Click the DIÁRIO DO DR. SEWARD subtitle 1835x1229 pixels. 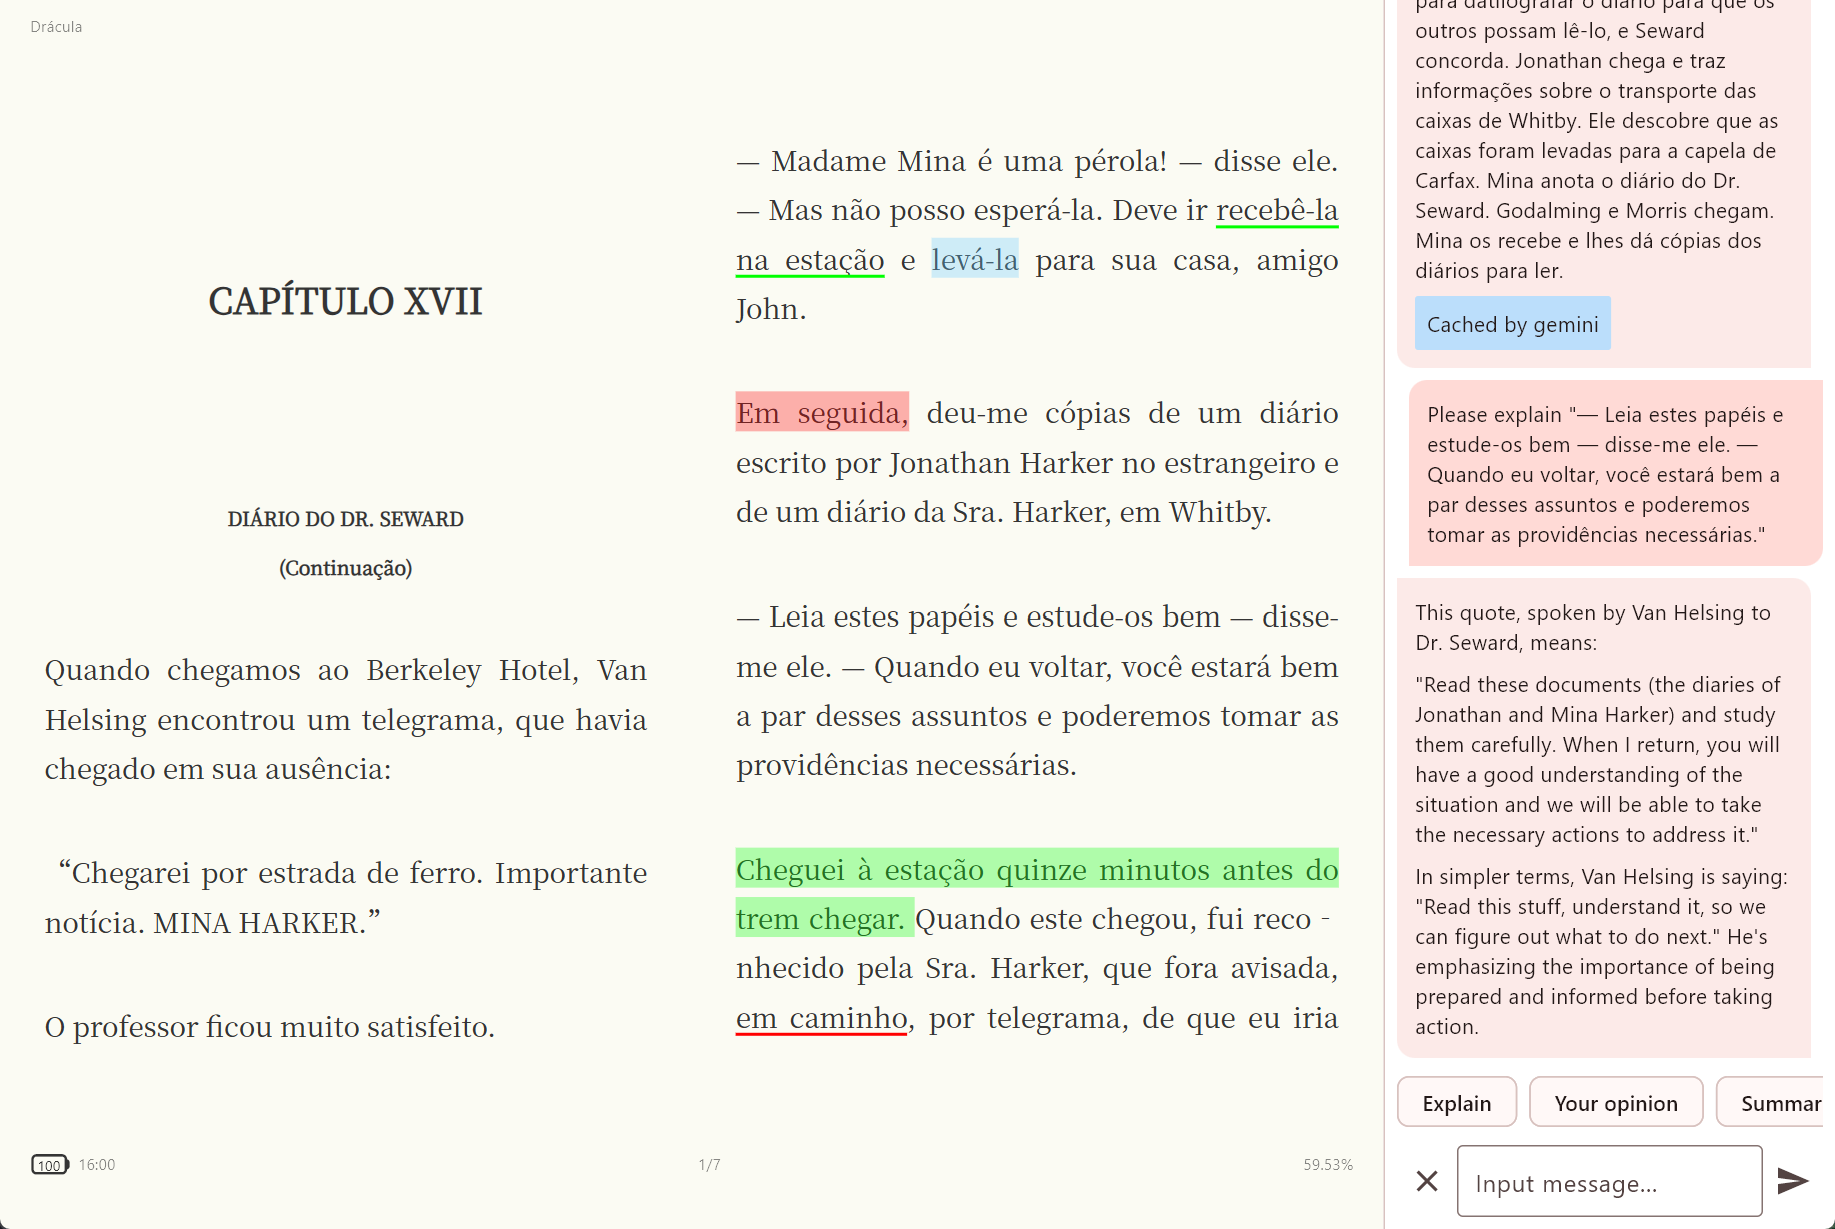(x=345, y=518)
